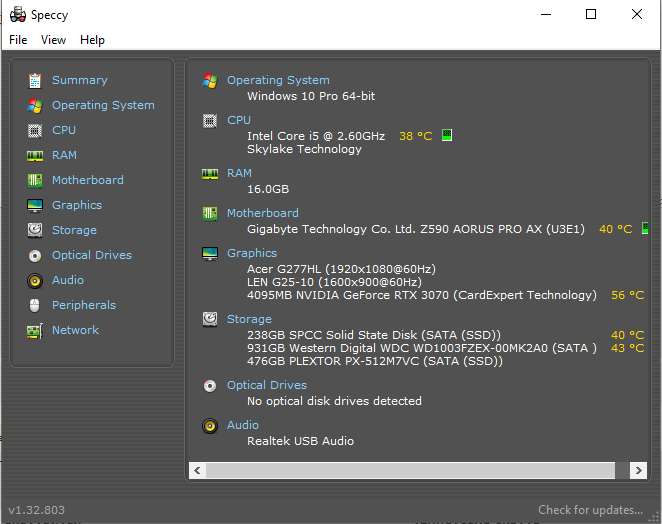Click the Graphics heading link in summary

click(252, 253)
